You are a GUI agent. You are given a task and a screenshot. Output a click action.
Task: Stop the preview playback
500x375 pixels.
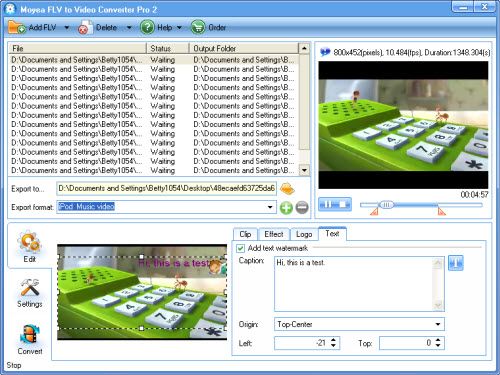[x=343, y=204]
